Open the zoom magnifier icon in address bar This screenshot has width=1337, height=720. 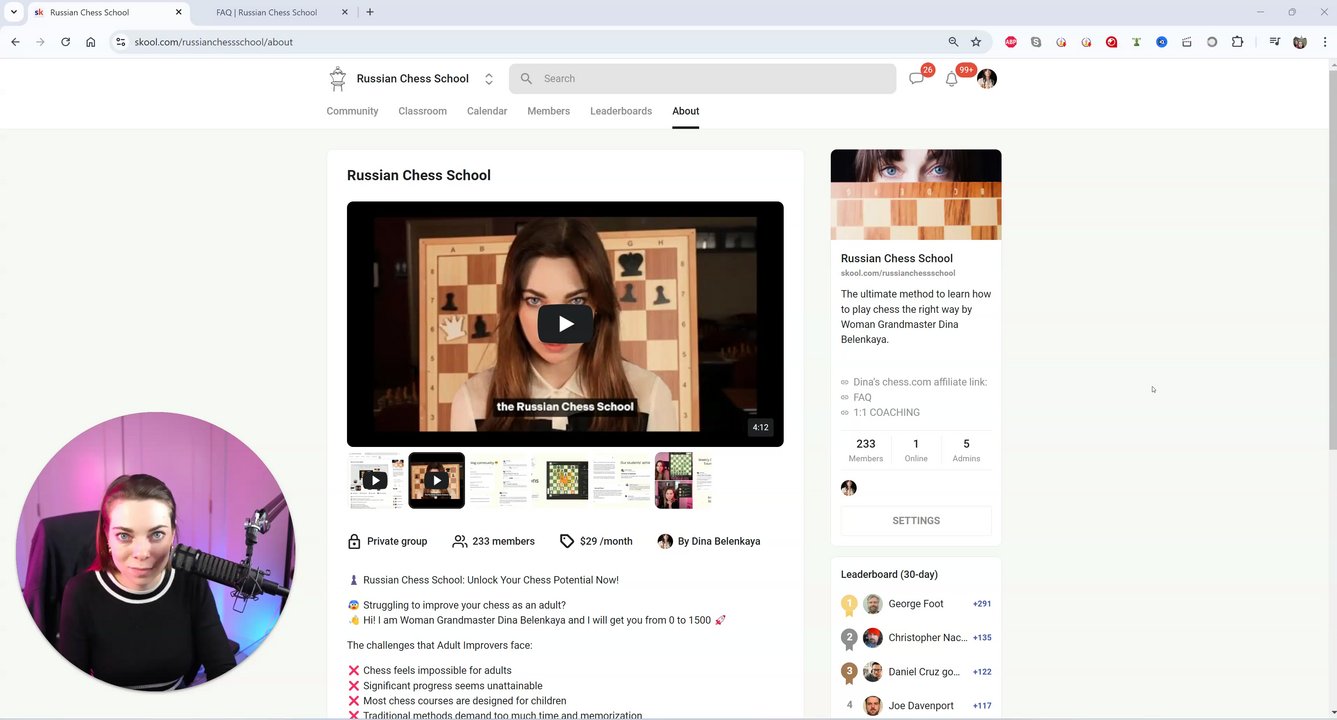point(953,42)
